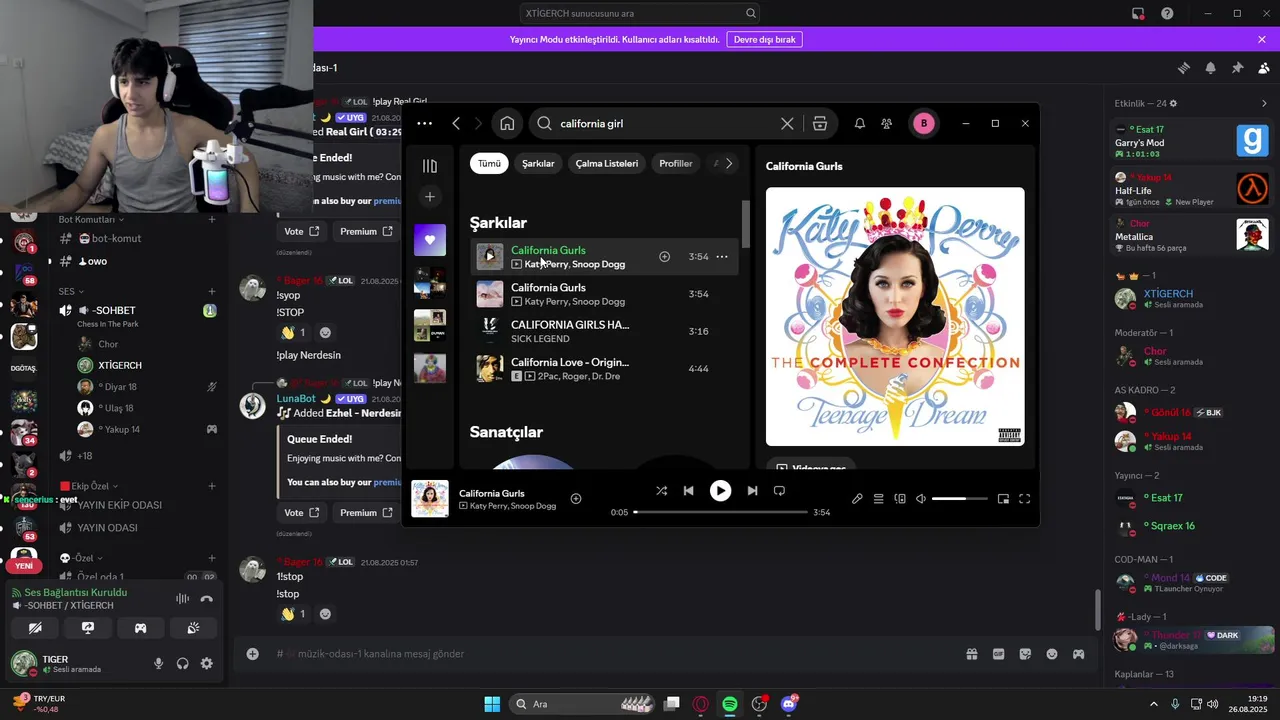Image resolution: width=1280 pixels, height=720 pixels.
Task: Click Devre dışı bırak button in banner
Action: pyautogui.click(x=765, y=39)
